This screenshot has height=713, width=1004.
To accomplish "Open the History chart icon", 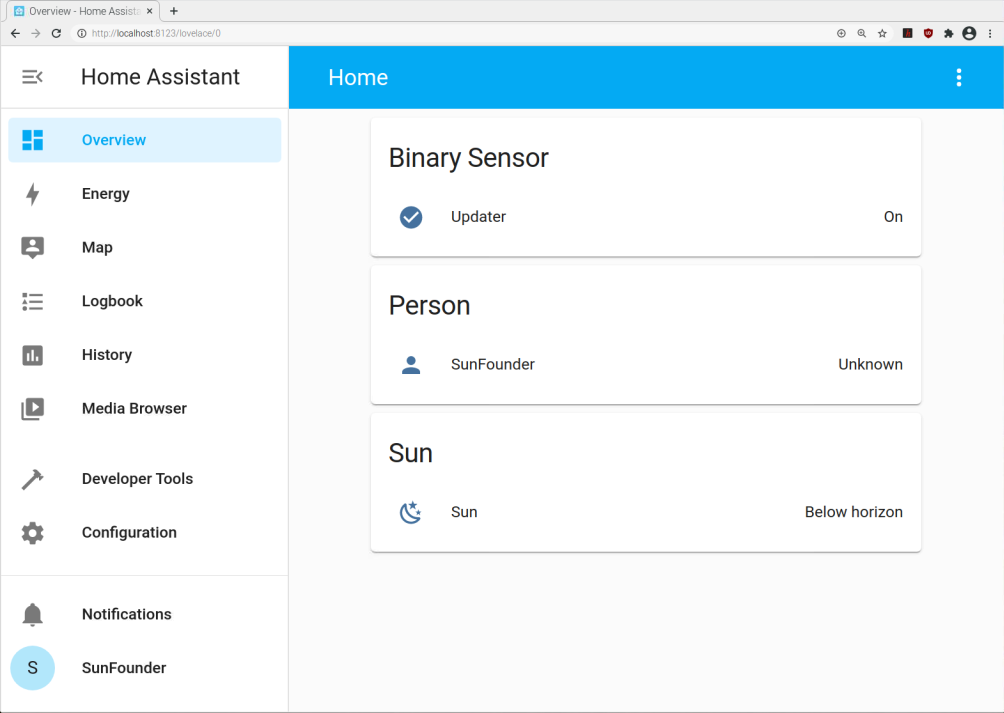I will (33, 355).
